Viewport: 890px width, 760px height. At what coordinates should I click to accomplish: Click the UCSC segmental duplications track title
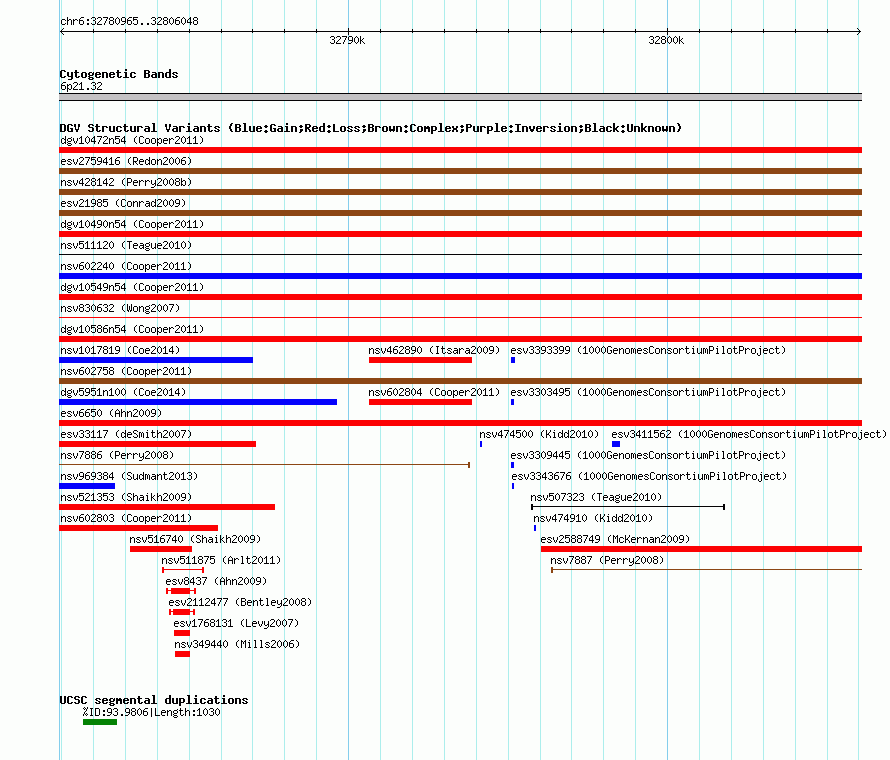click(153, 700)
